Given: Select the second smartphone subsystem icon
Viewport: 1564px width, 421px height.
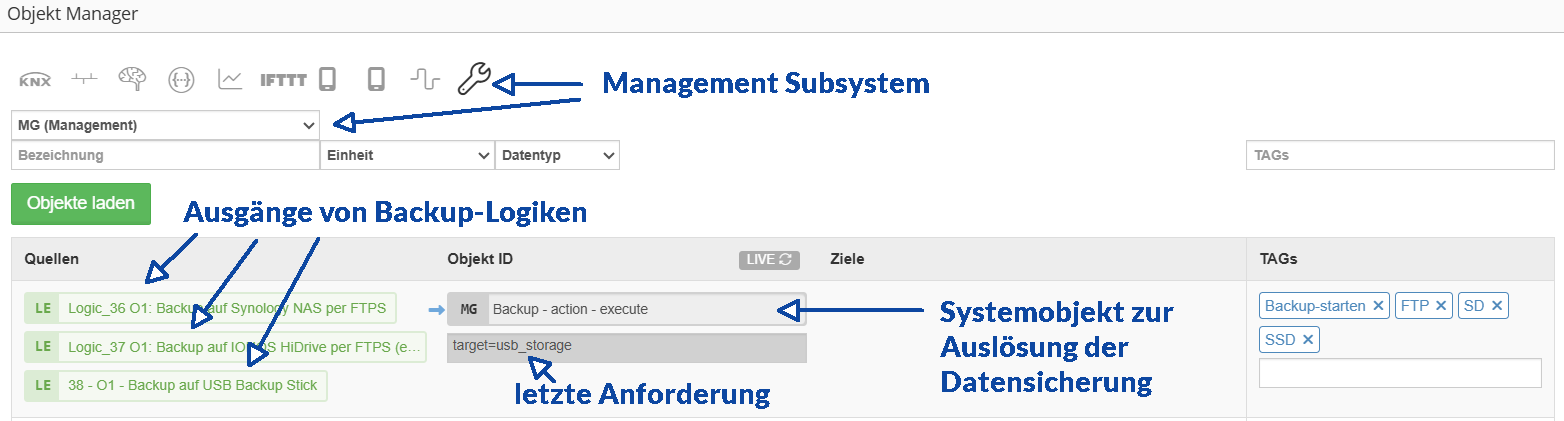Looking at the screenshot, I should tap(376, 79).
